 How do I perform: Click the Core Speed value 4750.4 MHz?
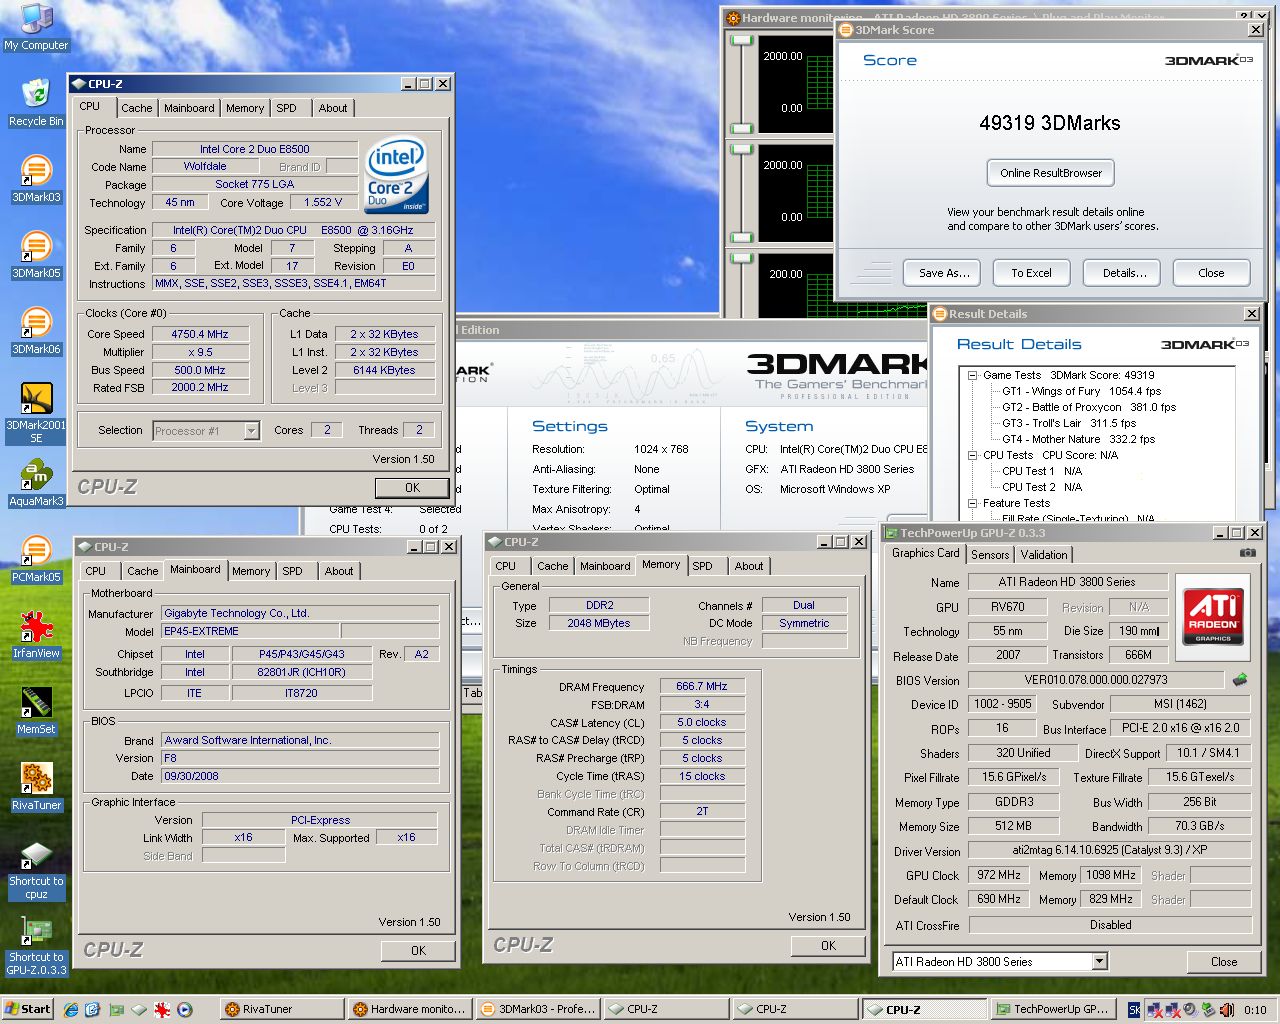point(200,334)
